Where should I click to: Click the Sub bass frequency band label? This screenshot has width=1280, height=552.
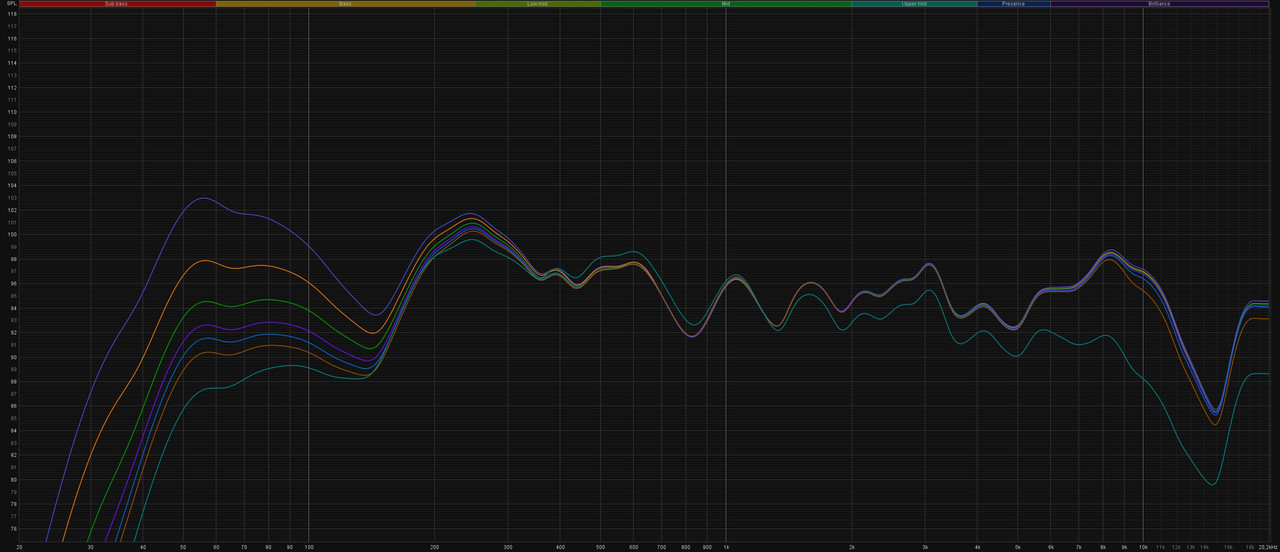(x=117, y=4)
